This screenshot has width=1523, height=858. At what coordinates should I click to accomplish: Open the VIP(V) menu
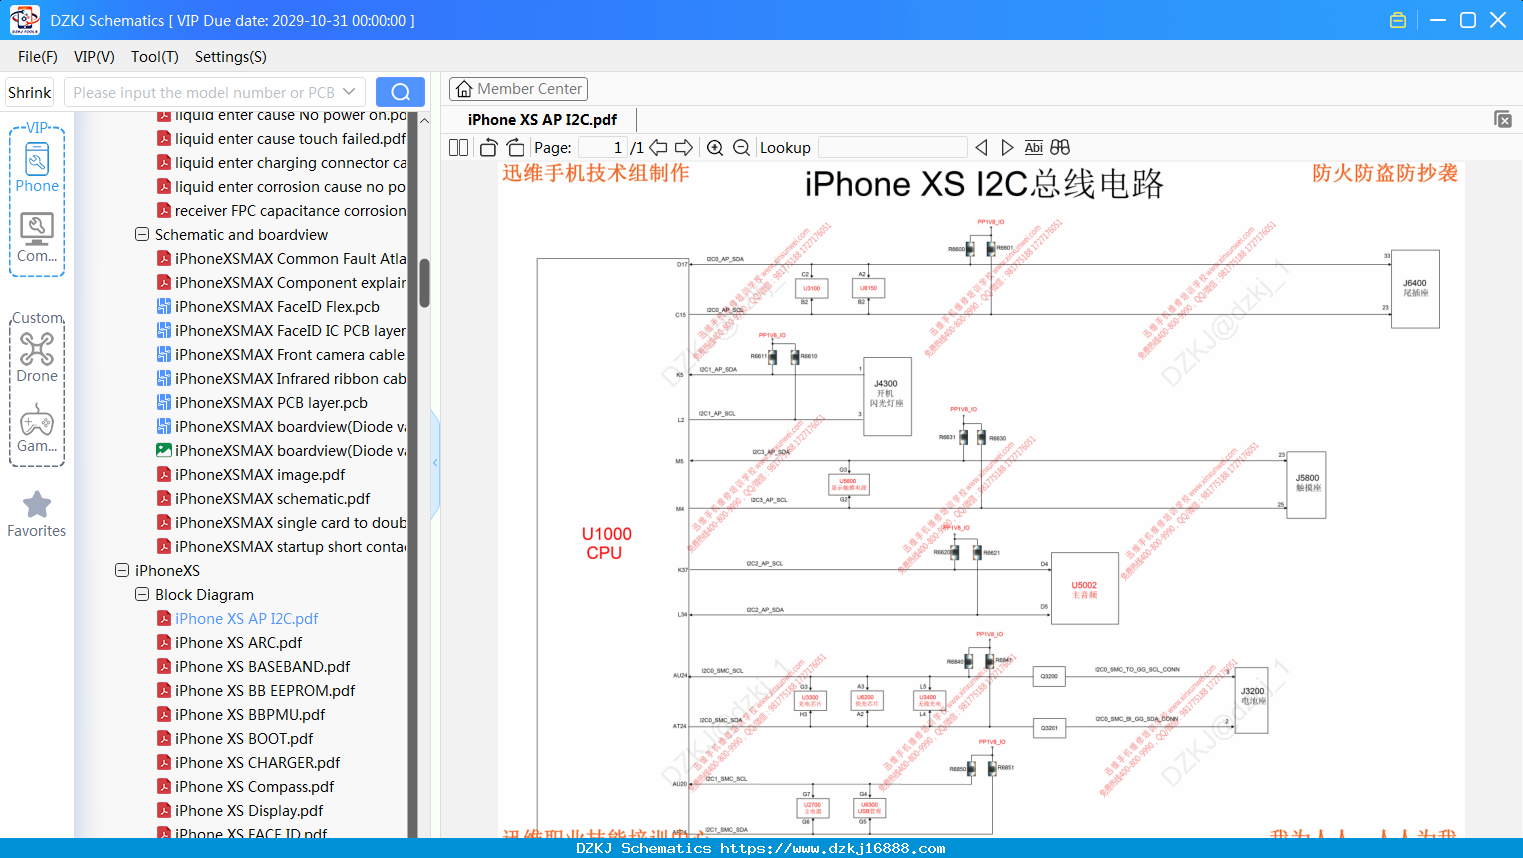click(94, 57)
